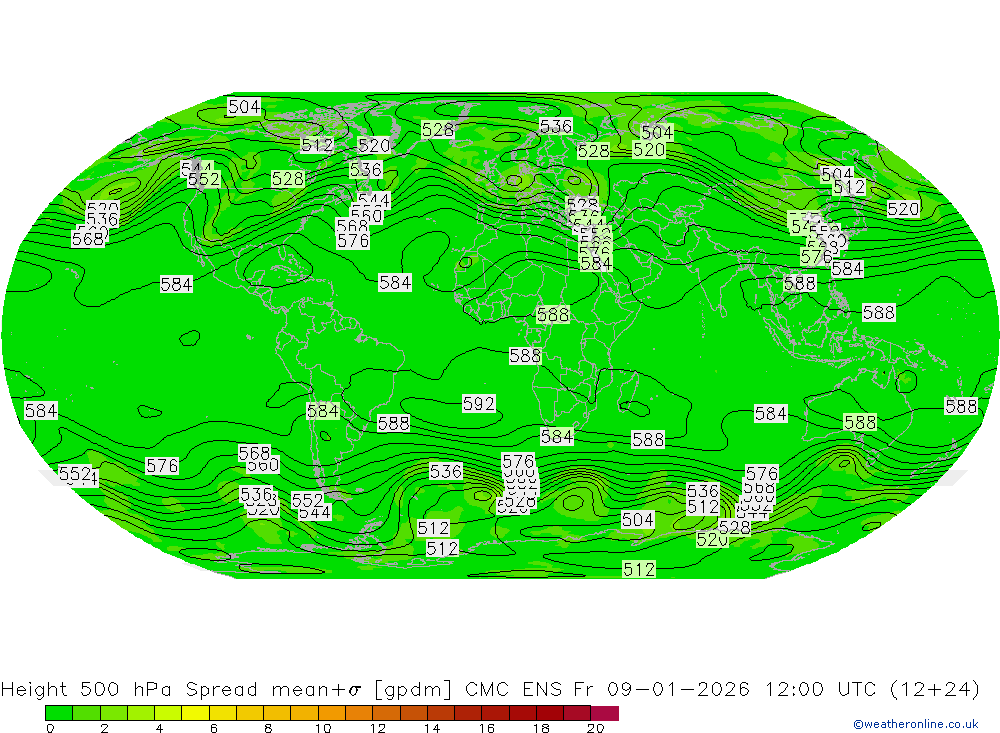Screen dimensions: 1000x733
Task: Click the "536" contour label above Scandinavia
Action: (555, 126)
